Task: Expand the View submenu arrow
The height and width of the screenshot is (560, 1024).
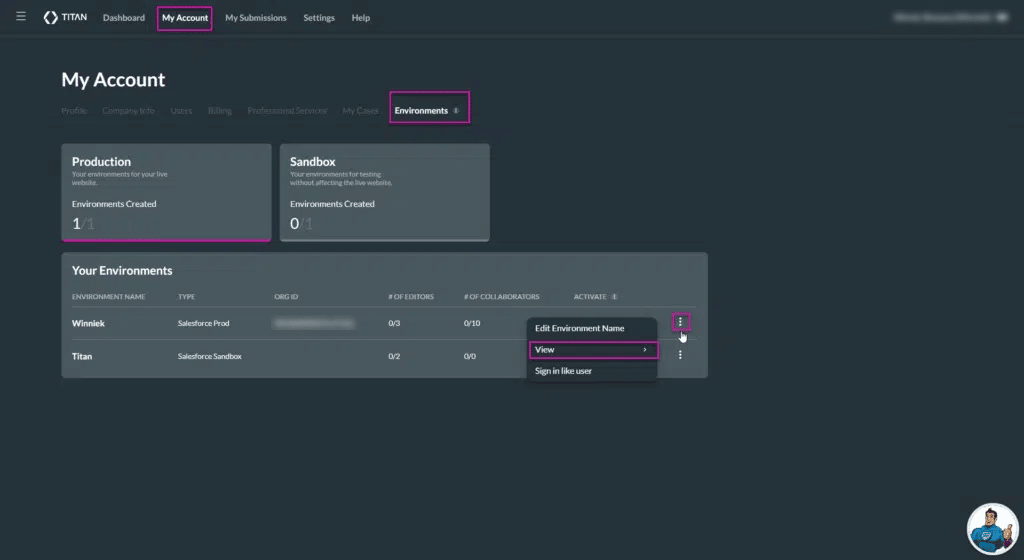Action: click(645, 350)
